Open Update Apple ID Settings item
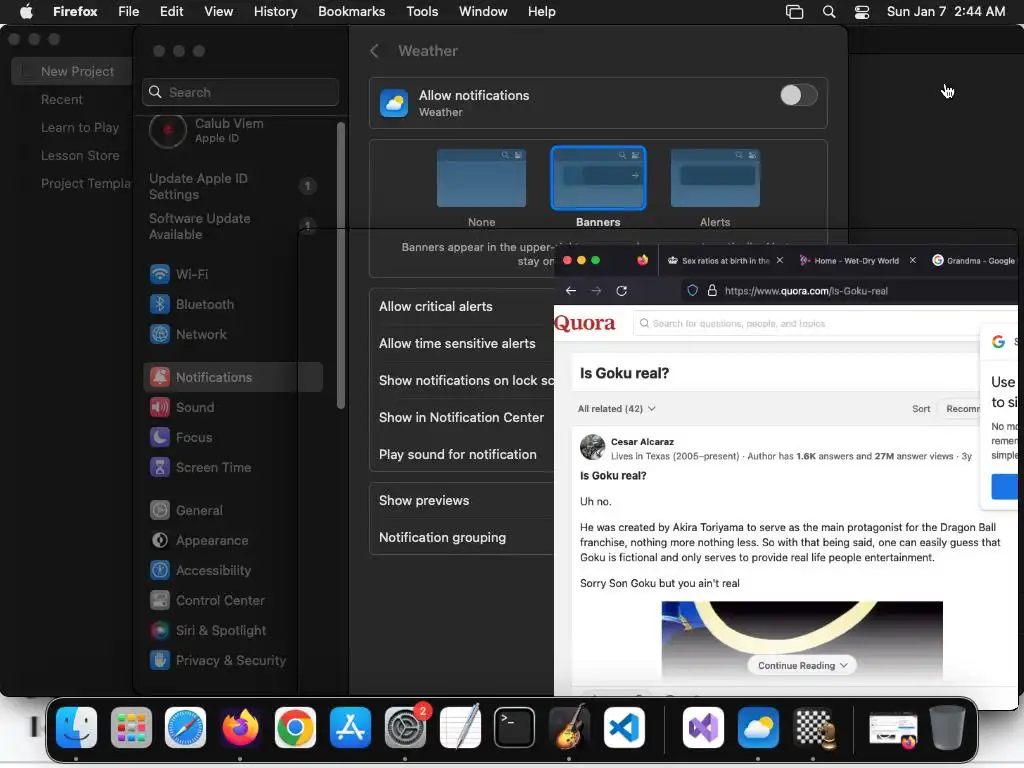Viewport: 1024px width, 768px height. coord(233,187)
